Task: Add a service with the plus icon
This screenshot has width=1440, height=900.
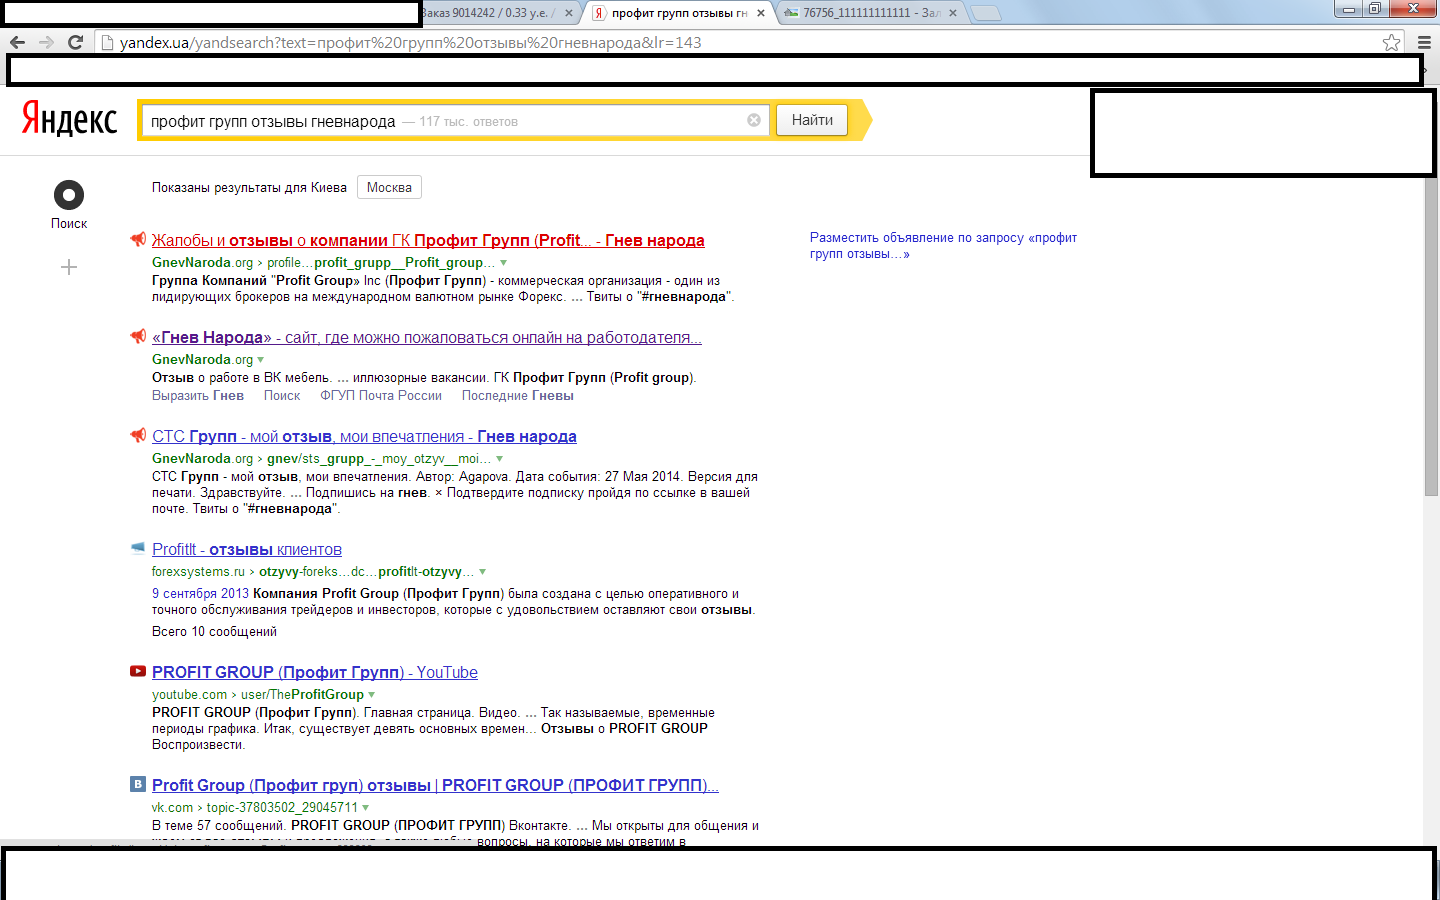Action: tap(69, 267)
